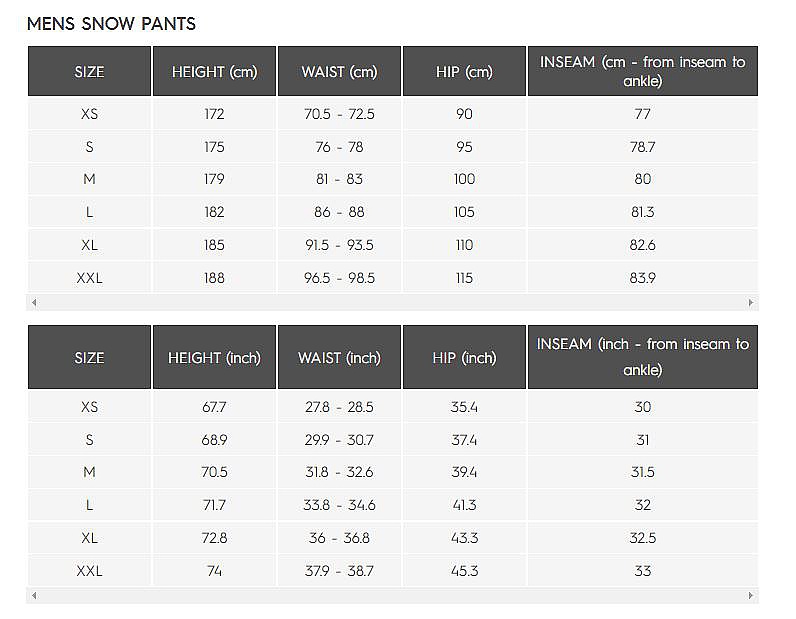Screen dimensions: 796x619
Task: Click the HIP (cm) column header
Action: click(464, 72)
